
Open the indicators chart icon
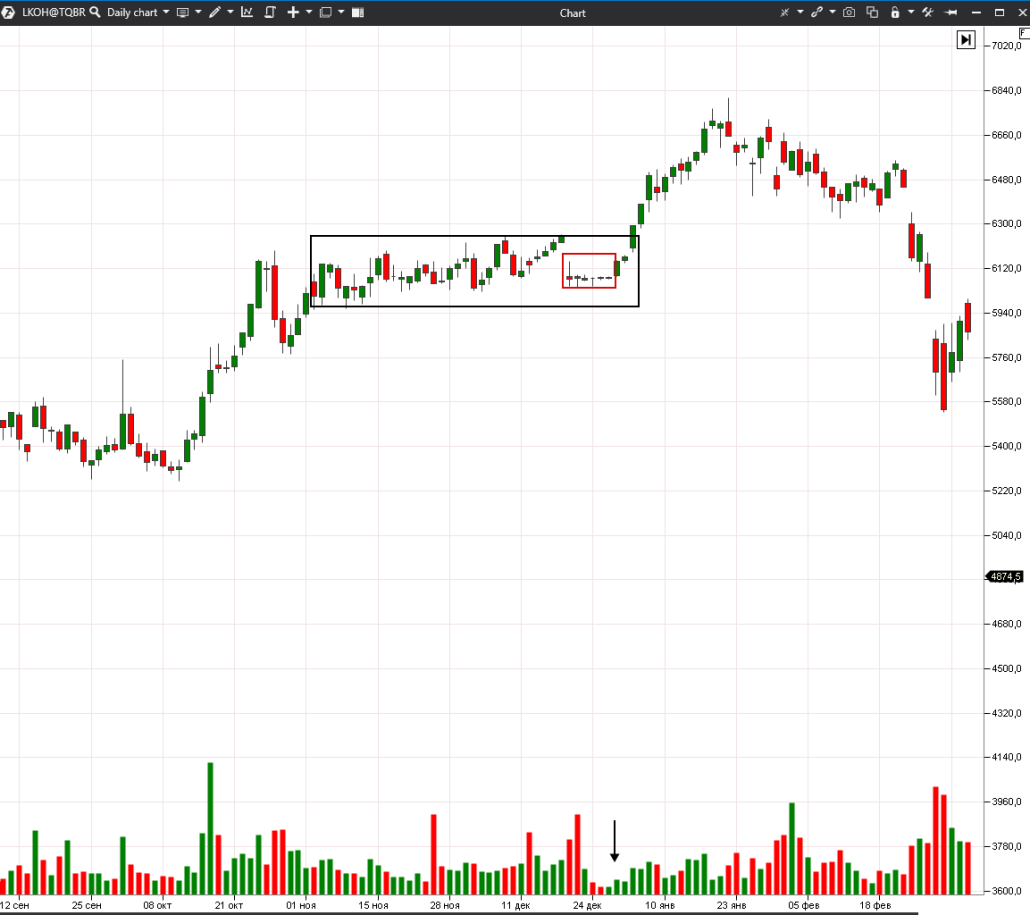[247, 13]
